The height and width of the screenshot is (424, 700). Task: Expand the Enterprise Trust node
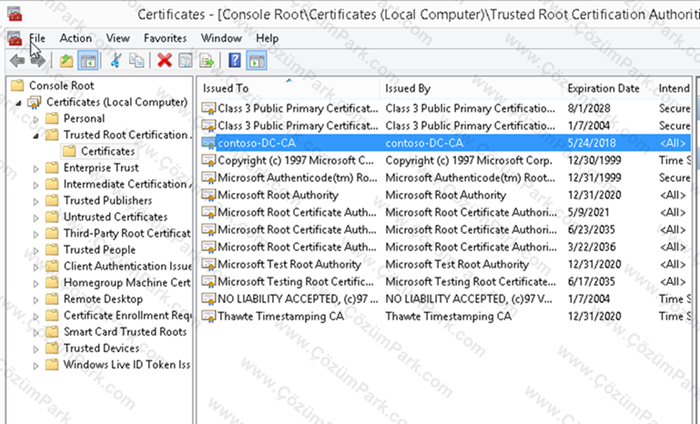click(36, 169)
